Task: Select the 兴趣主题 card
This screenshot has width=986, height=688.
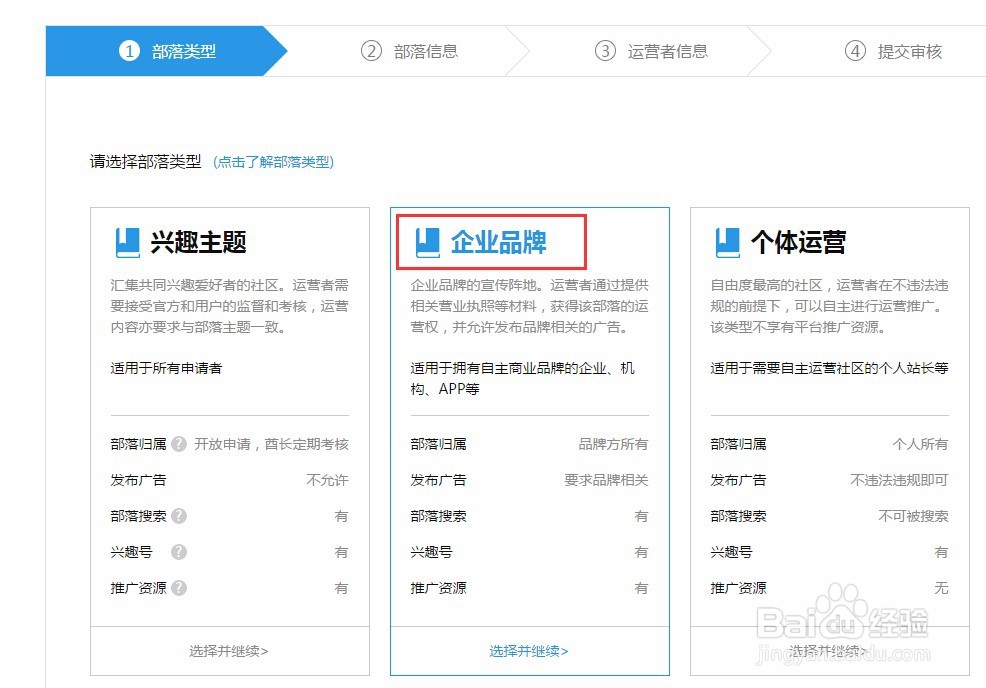Action: pyautogui.click(x=230, y=400)
